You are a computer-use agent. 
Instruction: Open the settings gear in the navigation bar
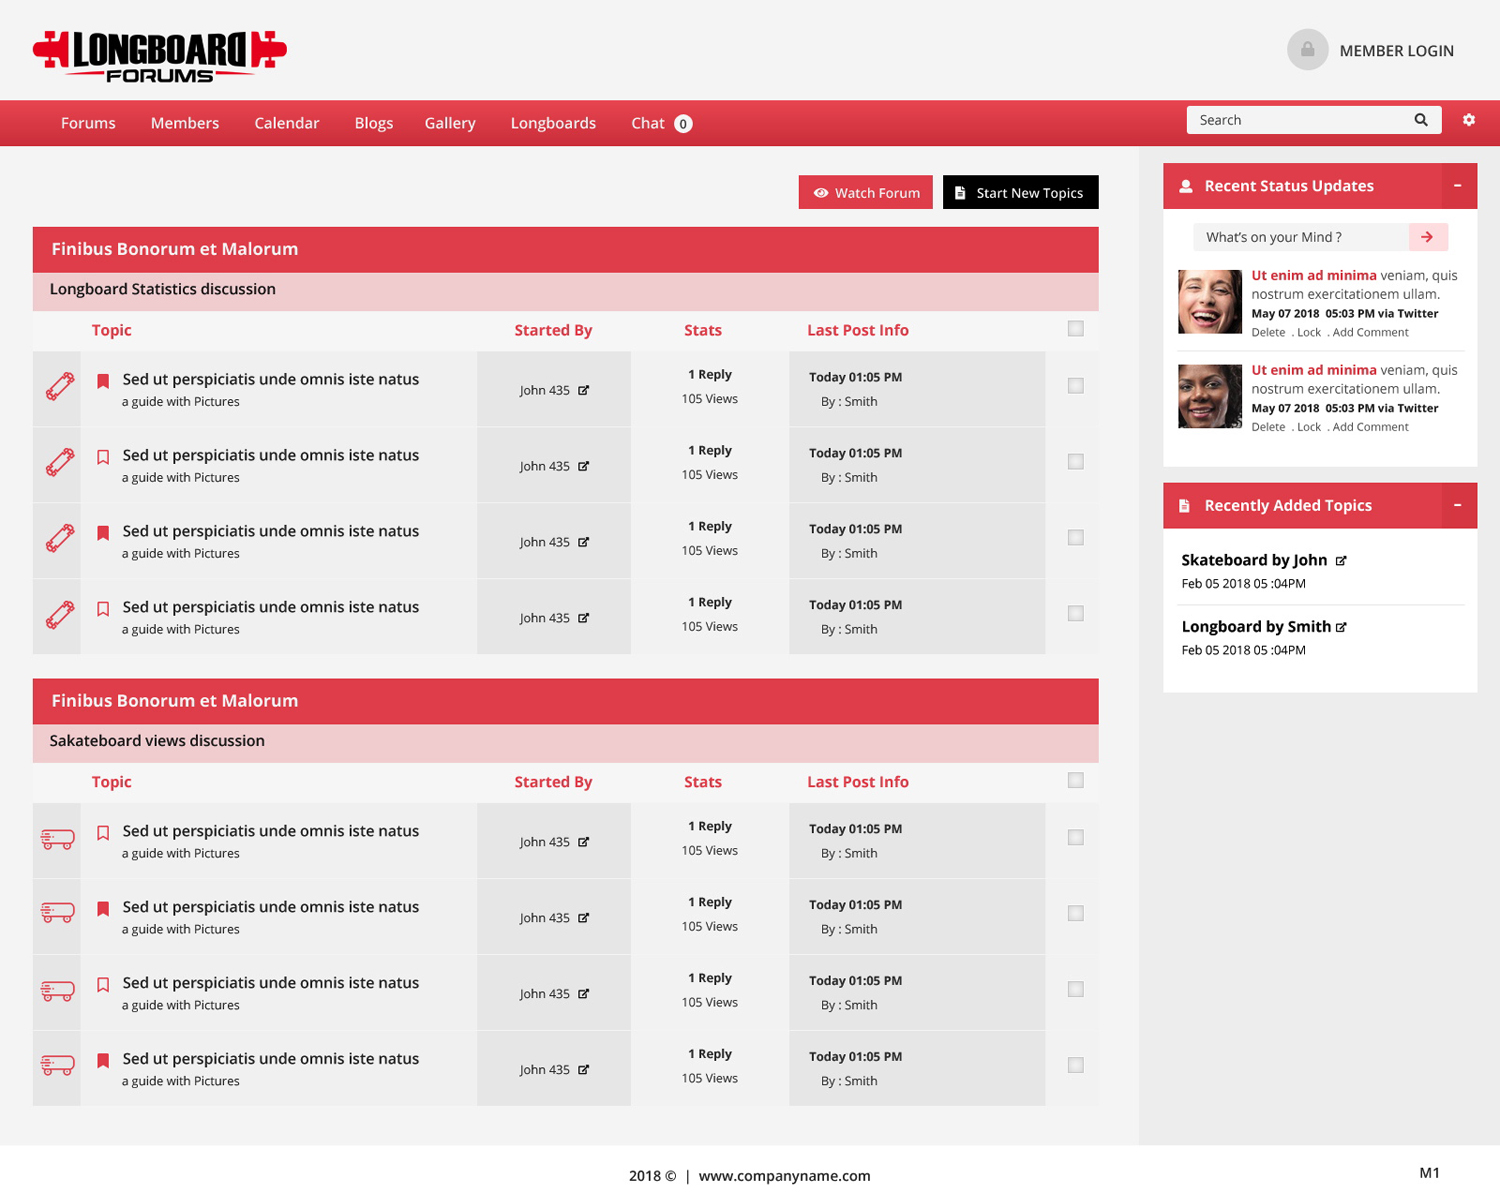point(1468,120)
